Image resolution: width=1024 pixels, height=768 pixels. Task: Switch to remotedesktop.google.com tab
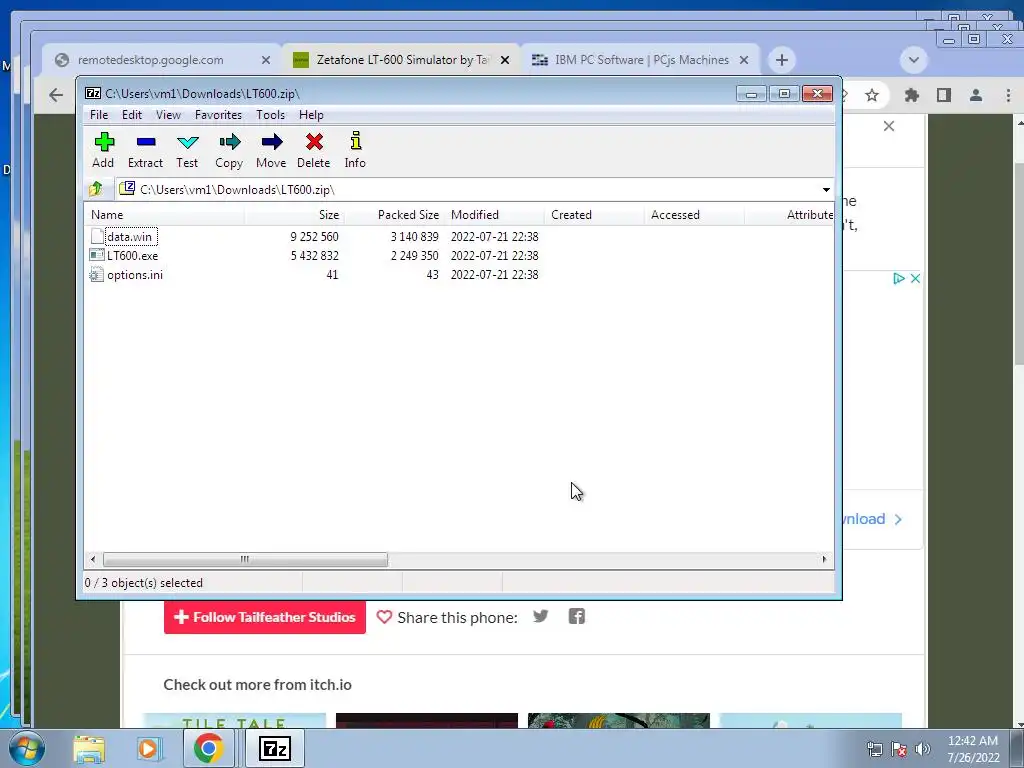coord(150,60)
